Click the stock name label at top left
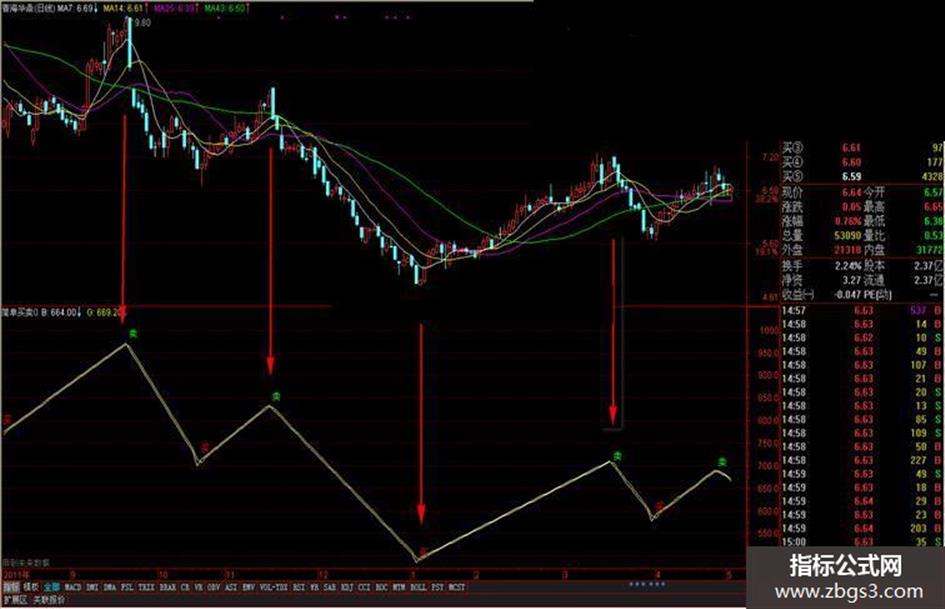This screenshot has height=609, width=945. click(x=27, y=8)
